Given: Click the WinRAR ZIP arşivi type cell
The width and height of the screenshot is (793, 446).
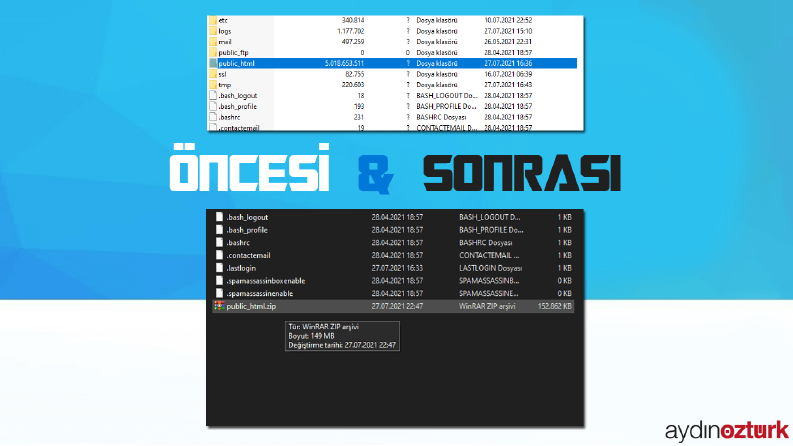Looking at the screenshot, I should point(487,306).
